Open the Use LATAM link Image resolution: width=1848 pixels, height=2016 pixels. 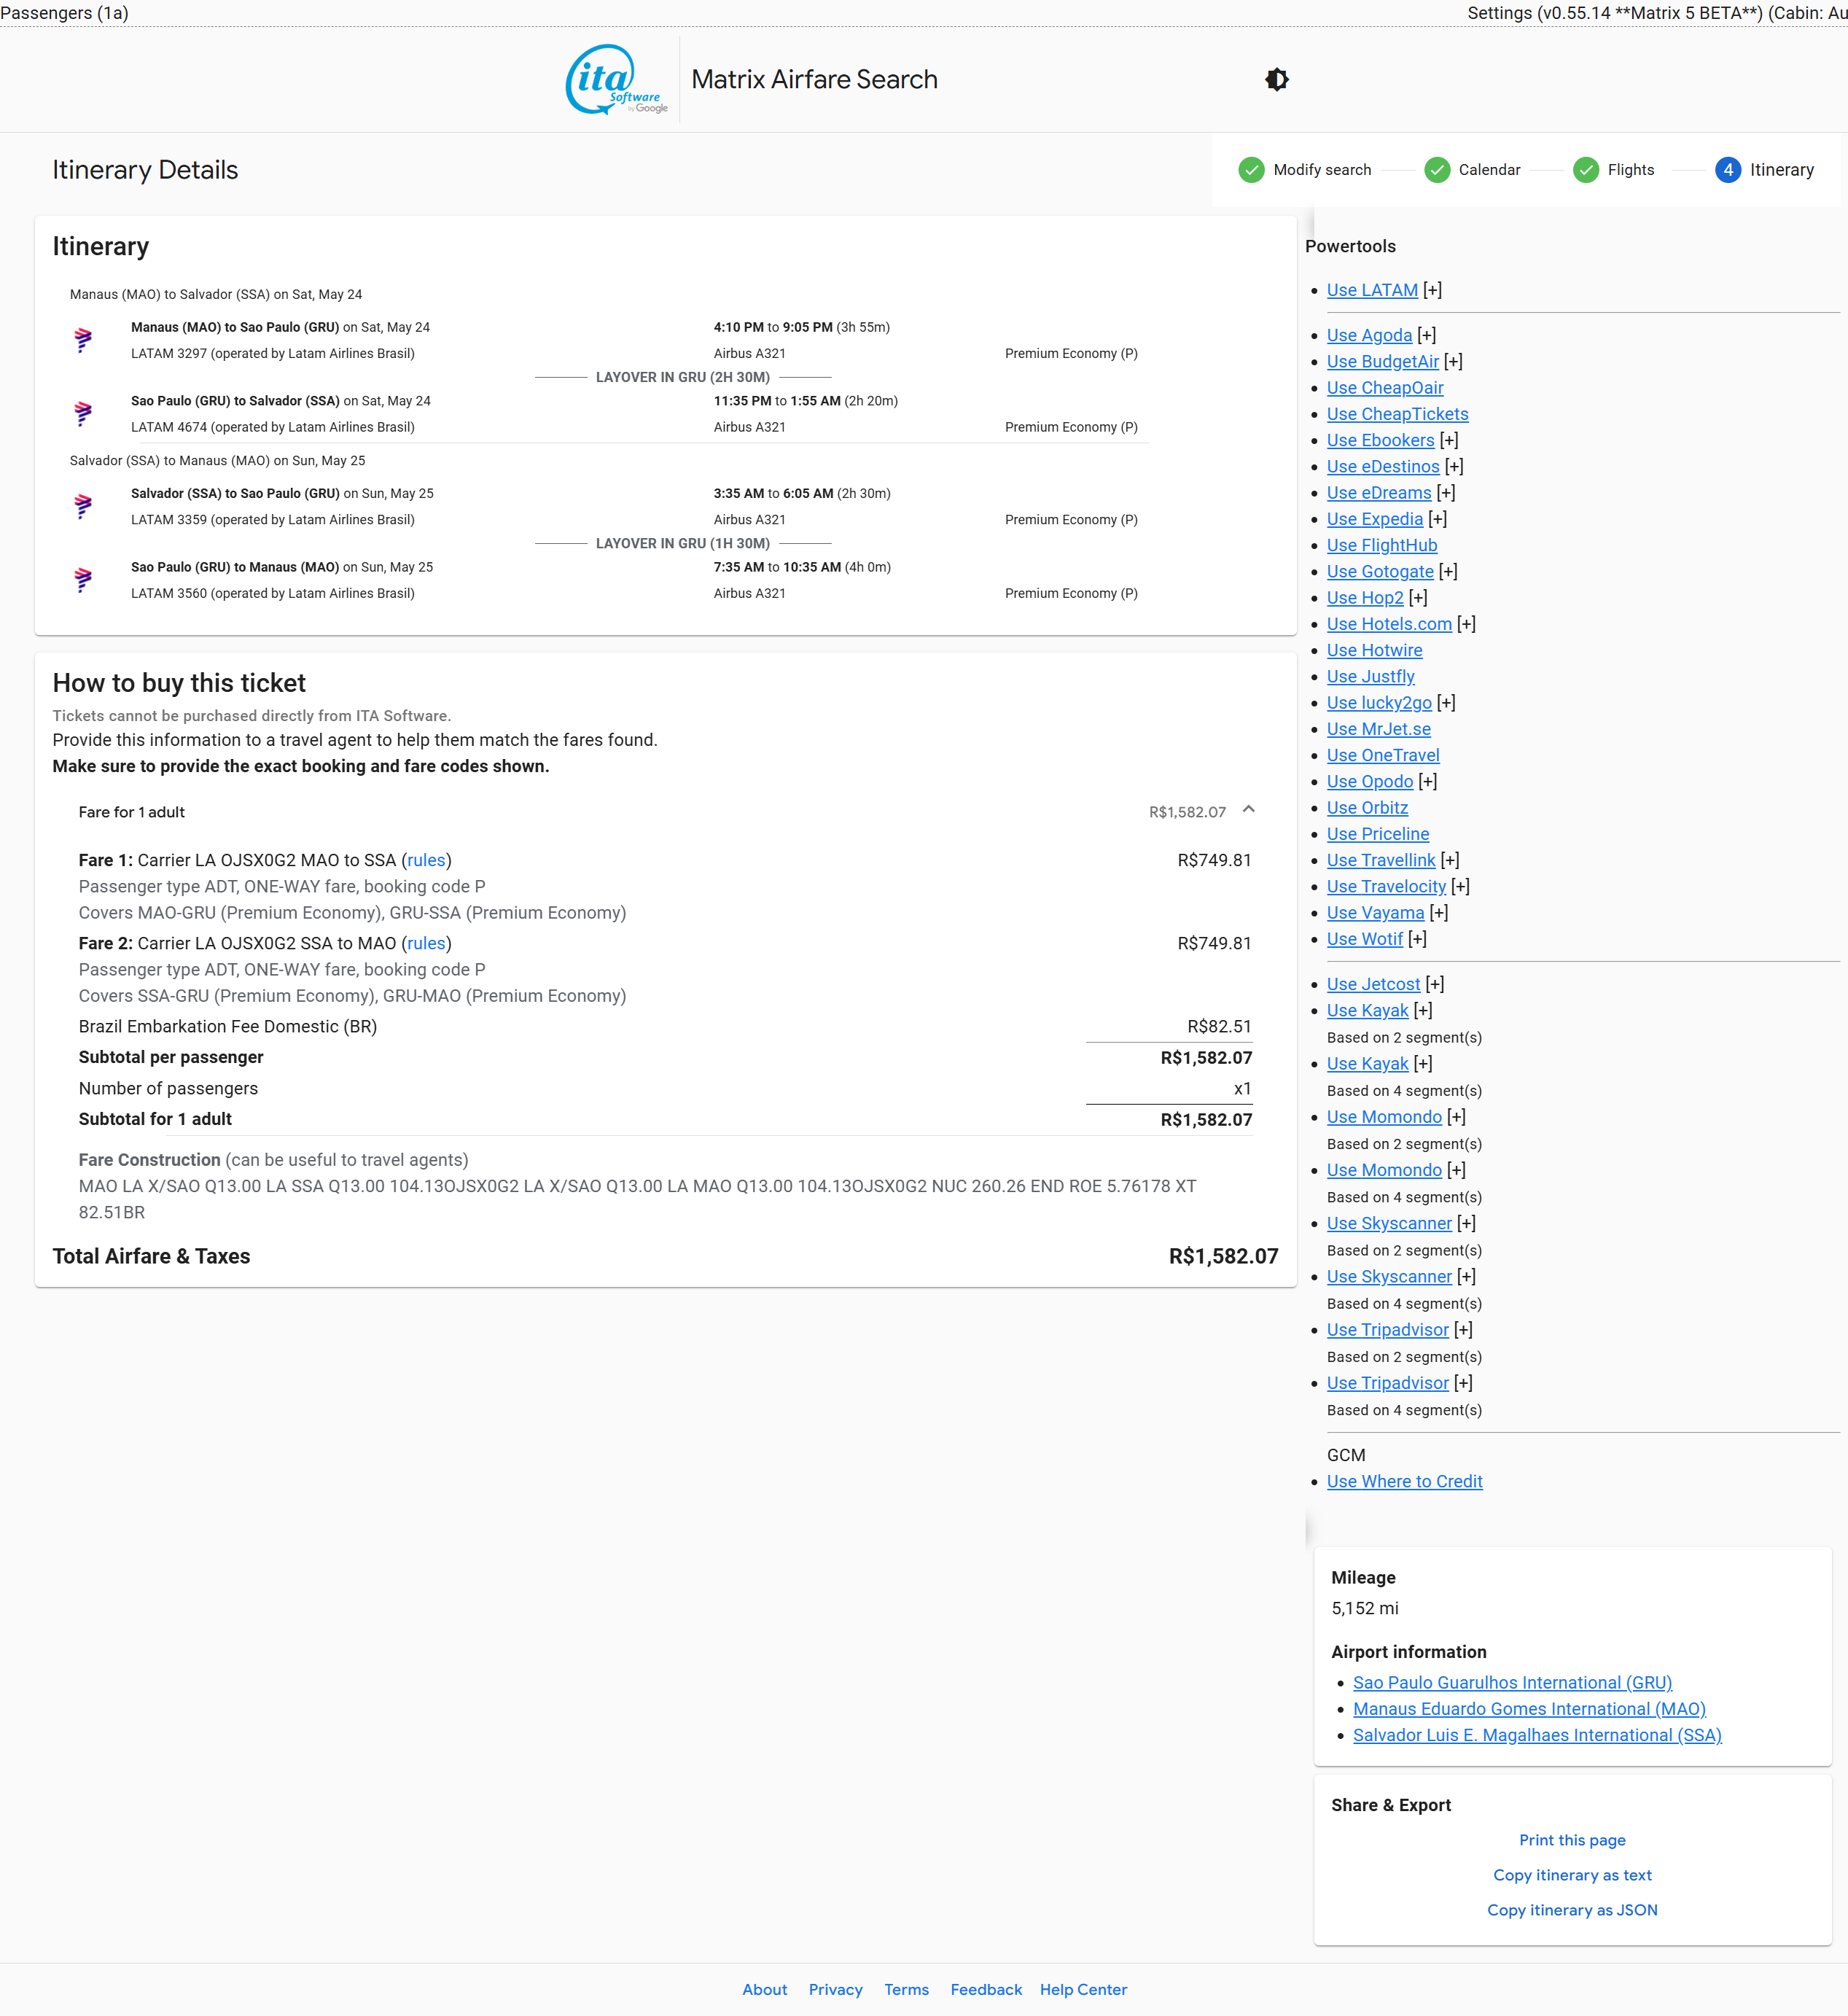[1372, 290]
